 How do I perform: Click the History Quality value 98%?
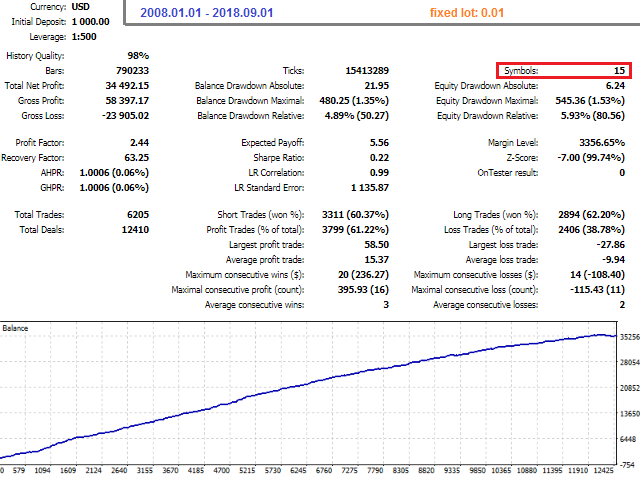(138, 56)
